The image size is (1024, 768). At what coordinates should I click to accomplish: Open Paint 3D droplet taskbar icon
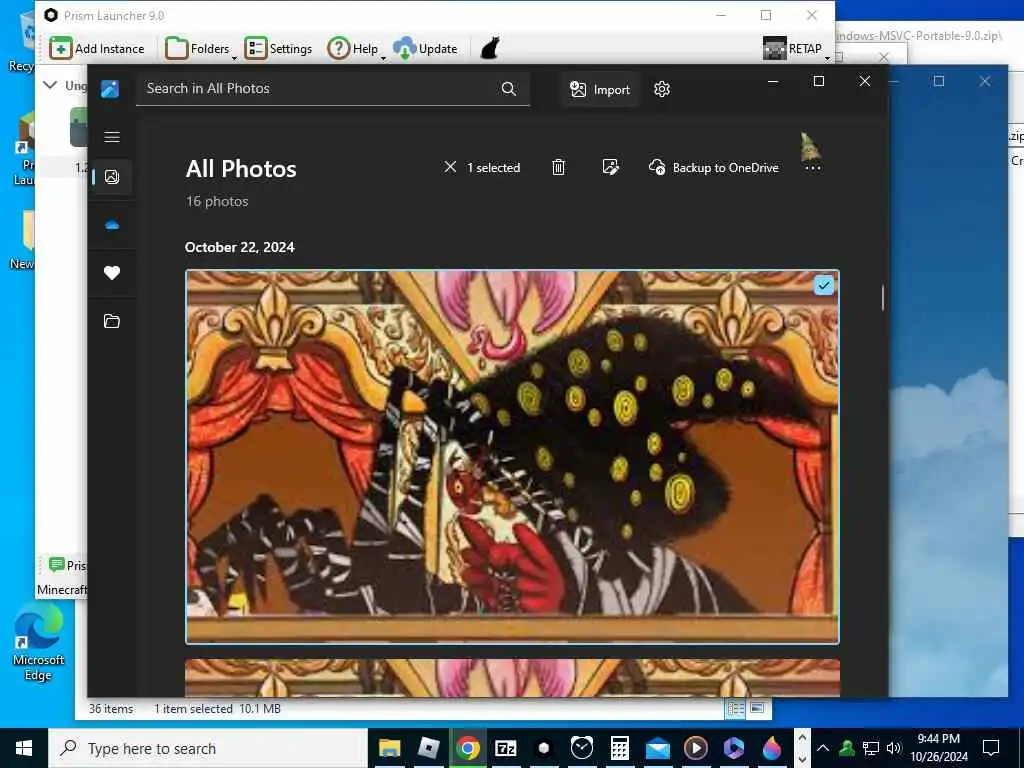point(771,748)
